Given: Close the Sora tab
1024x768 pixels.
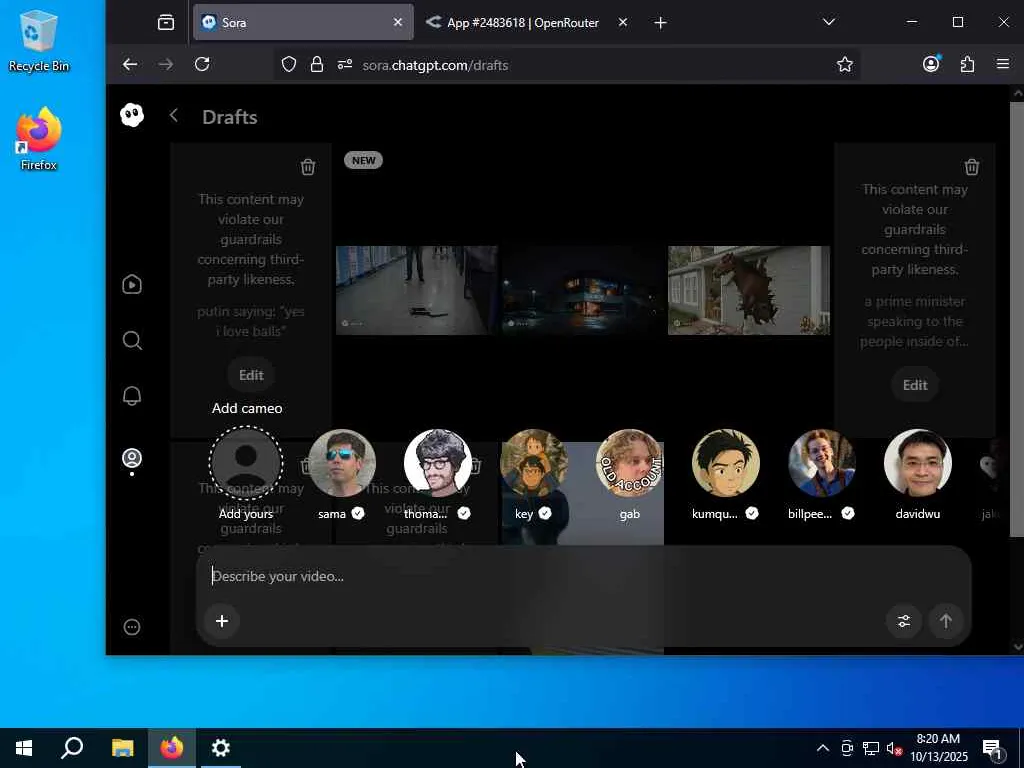Looking at the screenshot, I should click(x=398, y=22).
